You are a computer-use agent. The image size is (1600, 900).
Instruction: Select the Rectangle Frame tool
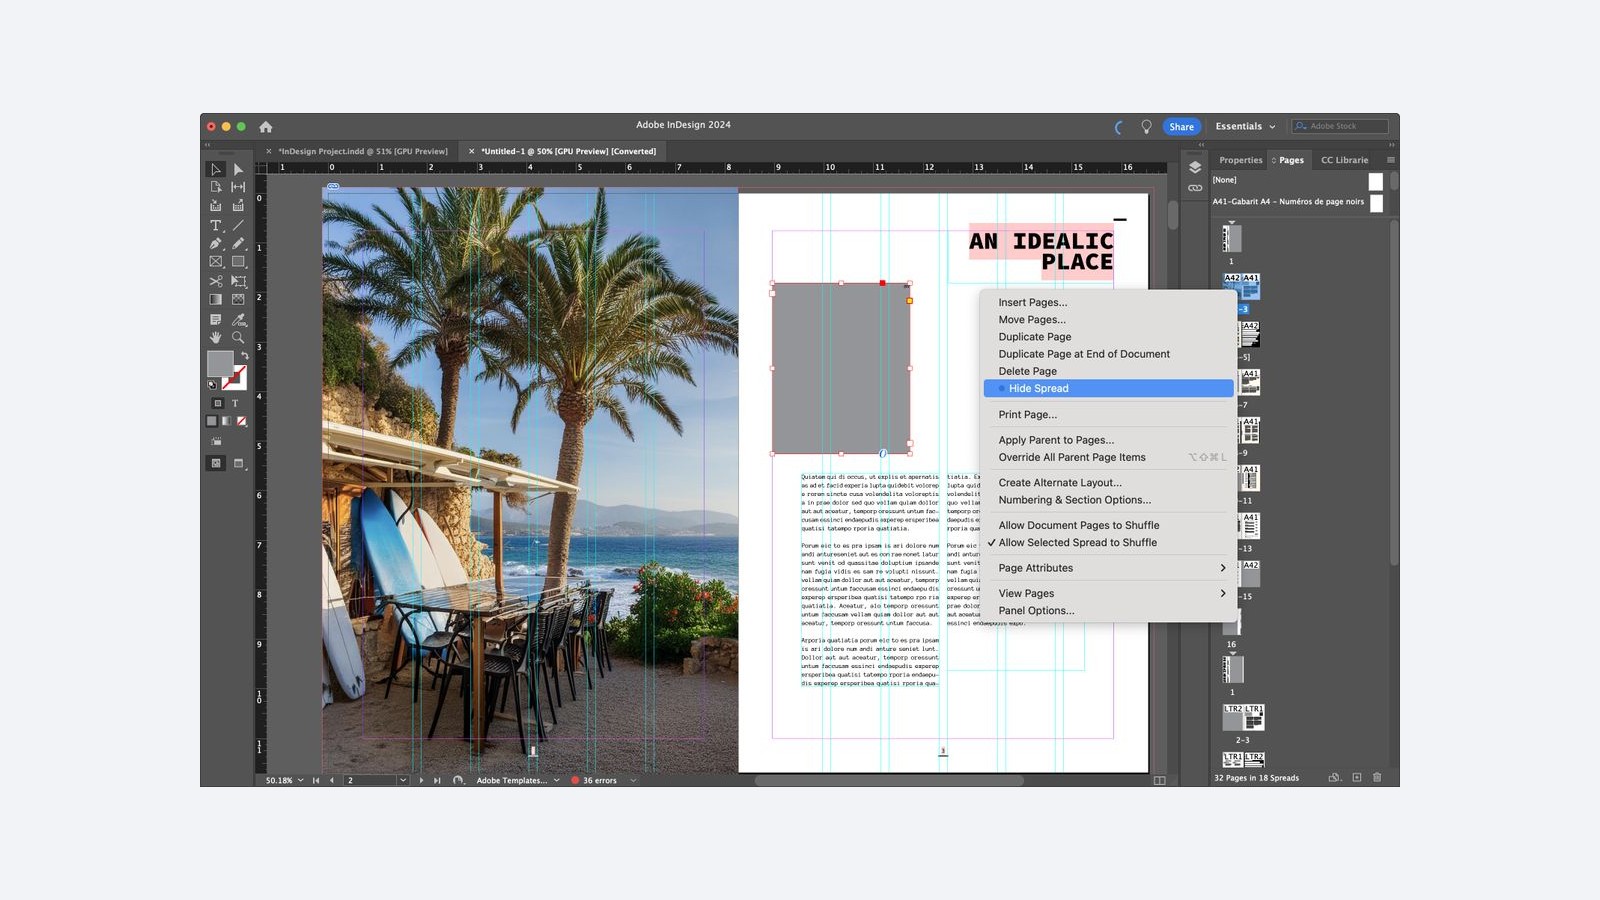(x=215, y=262)
